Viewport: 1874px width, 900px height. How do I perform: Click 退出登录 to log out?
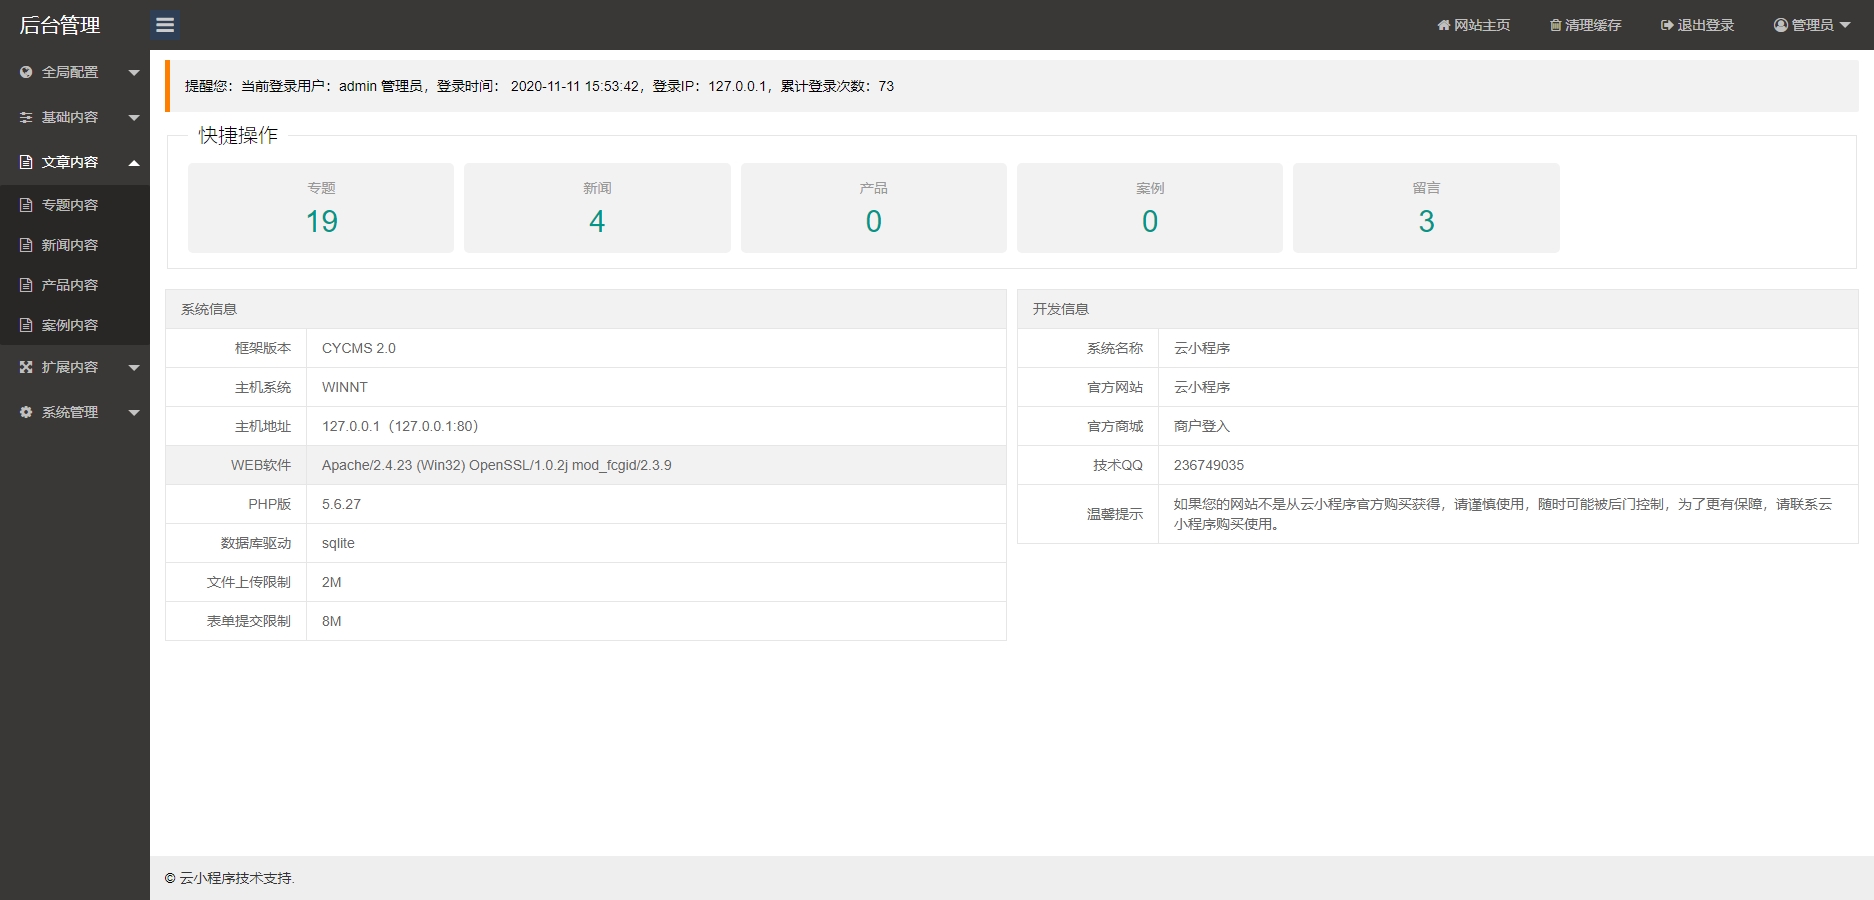[x=1698, y=25]
